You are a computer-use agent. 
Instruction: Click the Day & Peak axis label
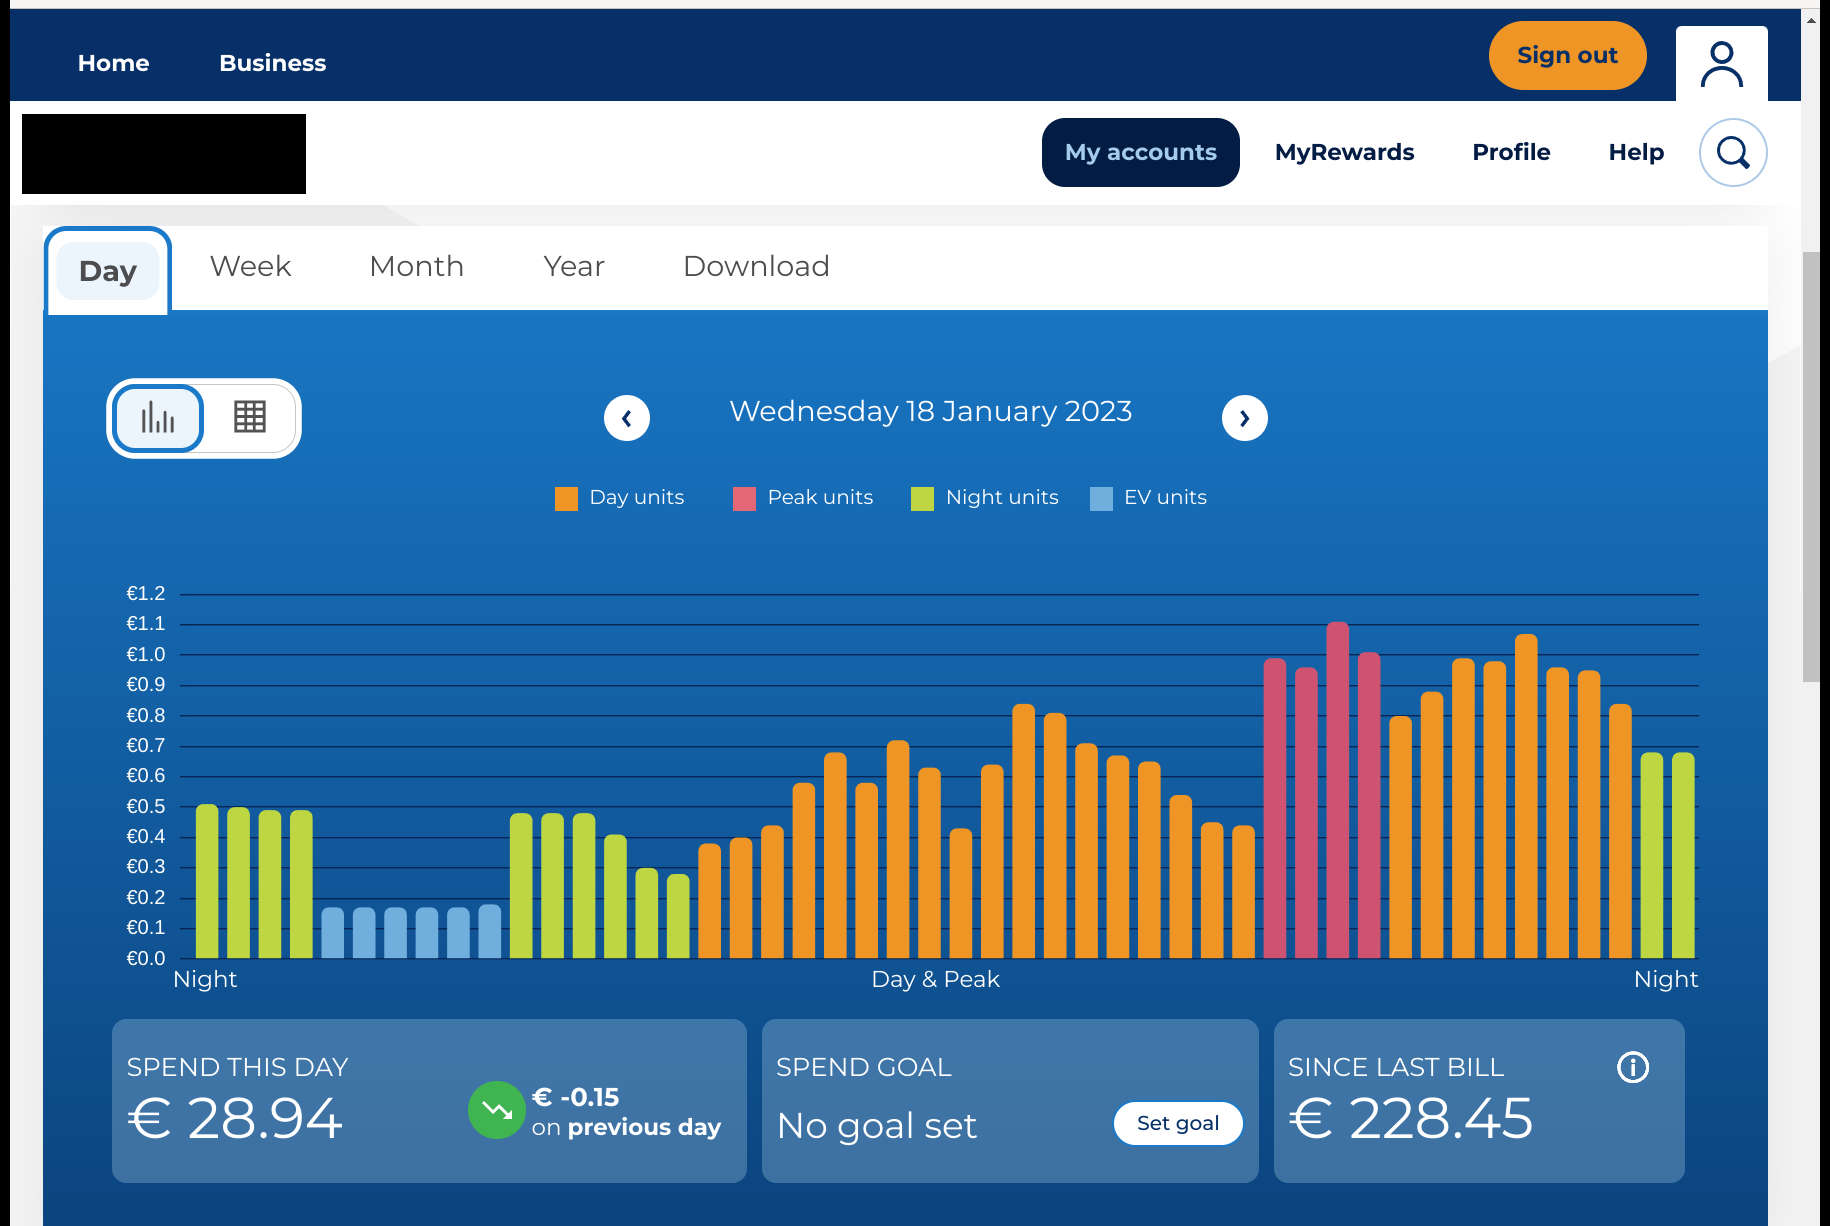935,979
